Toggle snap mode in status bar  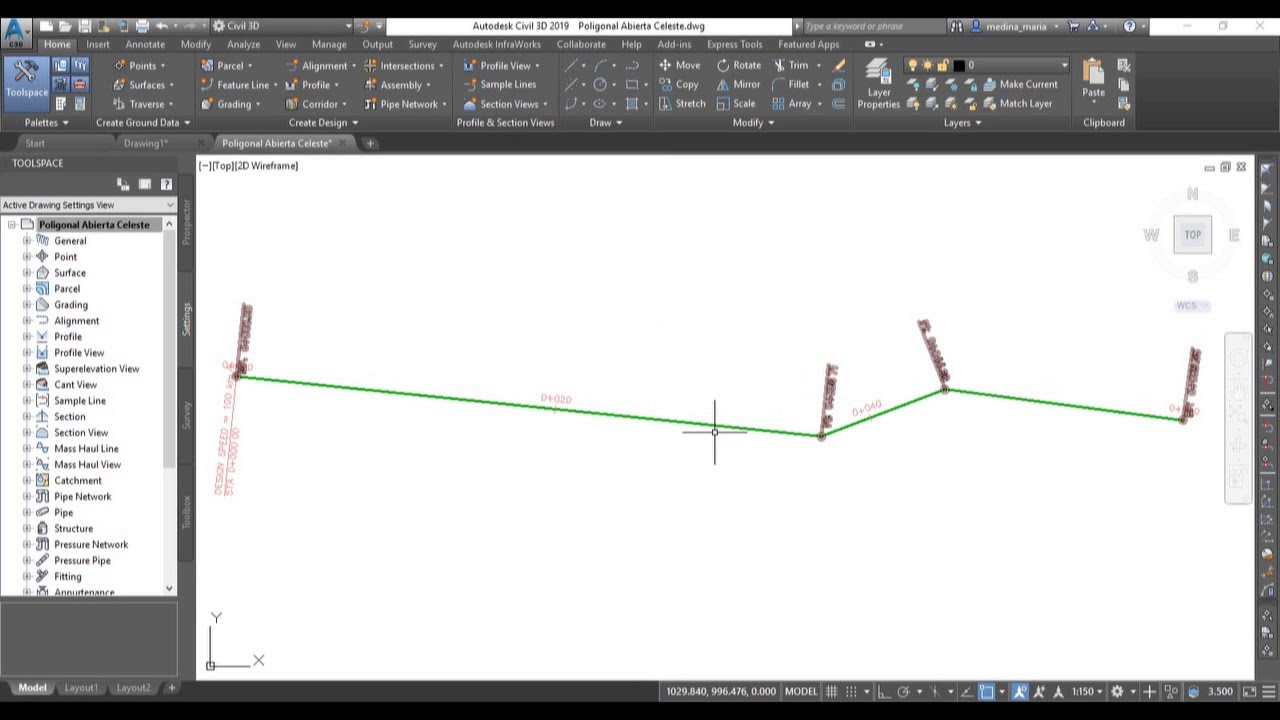(x=853, y=691)
